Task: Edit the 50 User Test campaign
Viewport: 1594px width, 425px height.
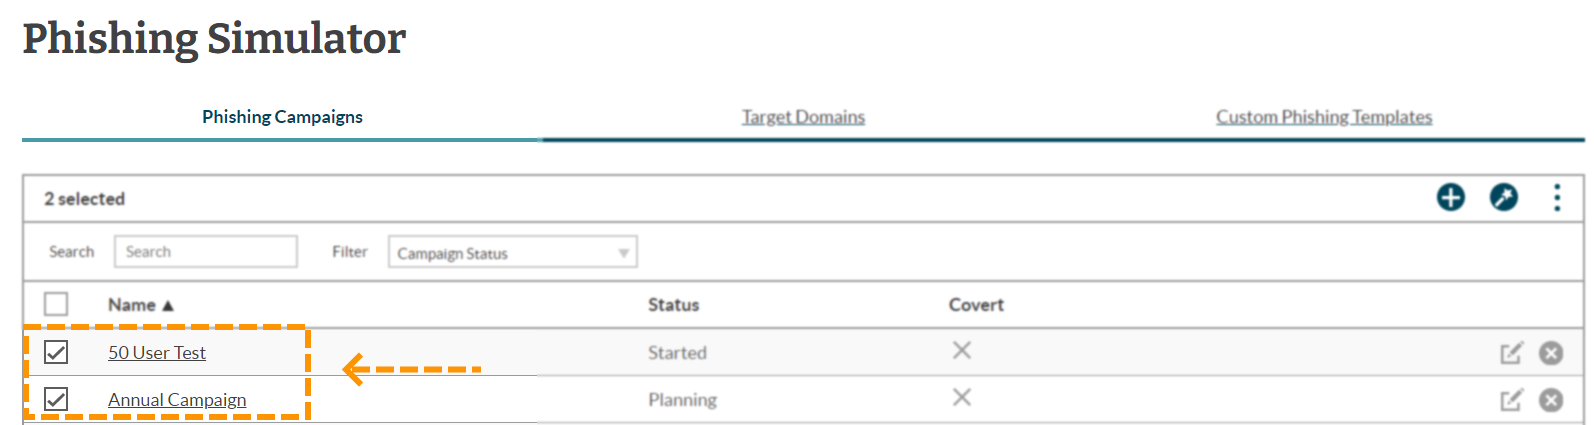Action: (x=1511, y=353)
